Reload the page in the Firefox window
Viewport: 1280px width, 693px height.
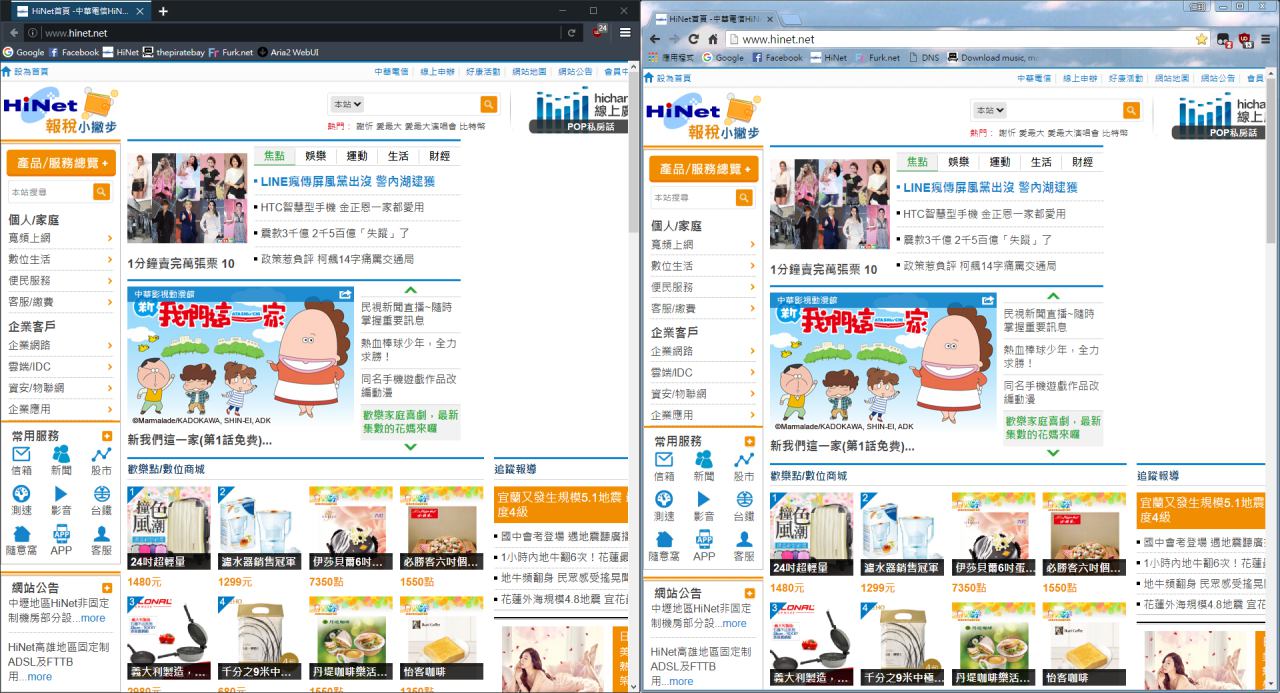(572, 33)
